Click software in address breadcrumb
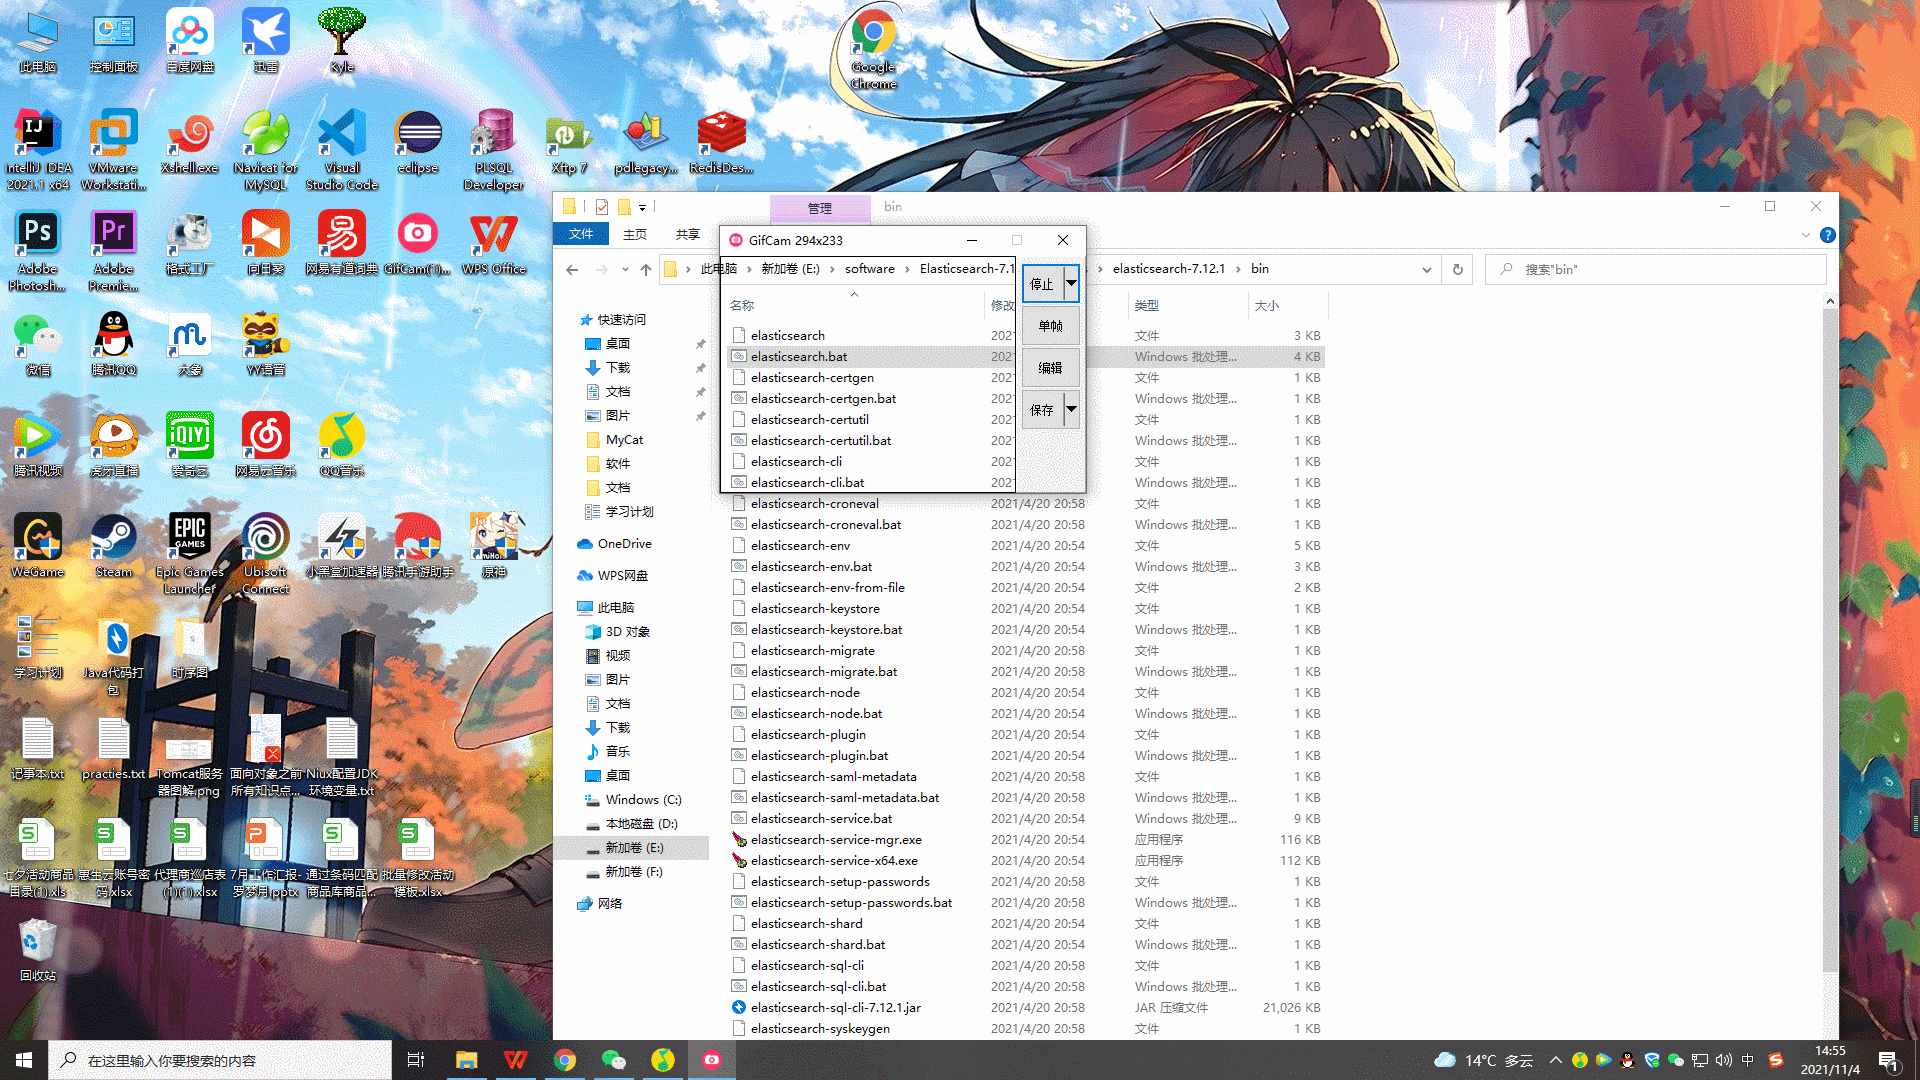The width and height of the screenshot is (1920, 1080). click(x=869, y=268)
